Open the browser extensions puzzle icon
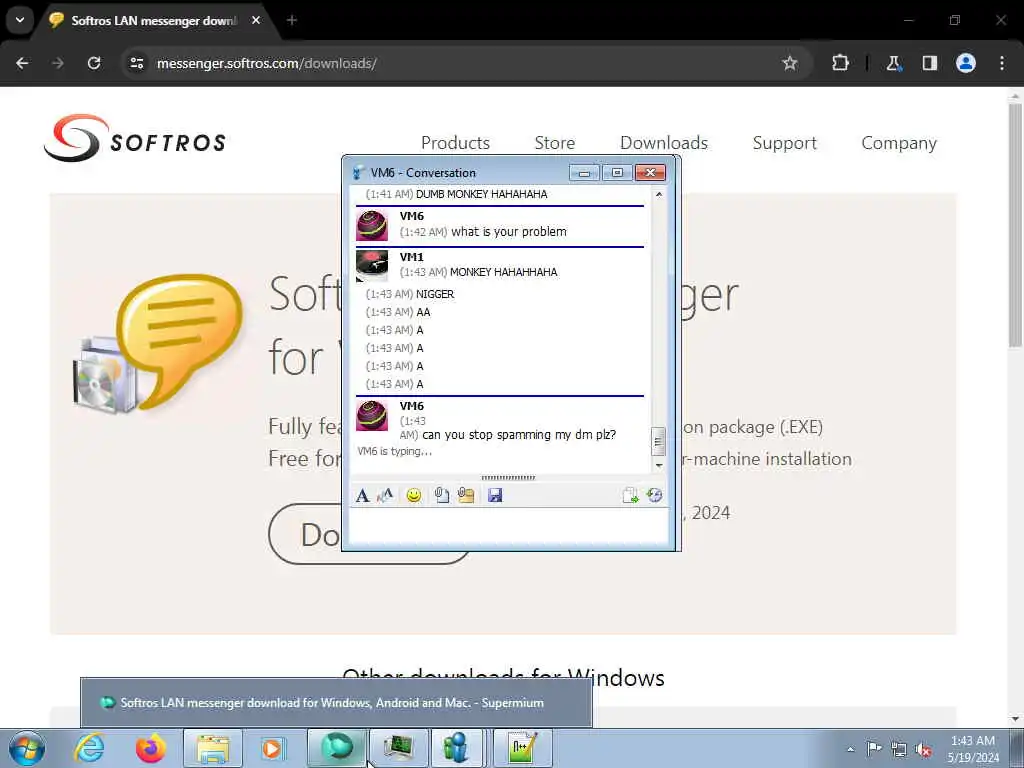Image resolution: width=1024 pixels, height=768 pixels. click(840, 63)
